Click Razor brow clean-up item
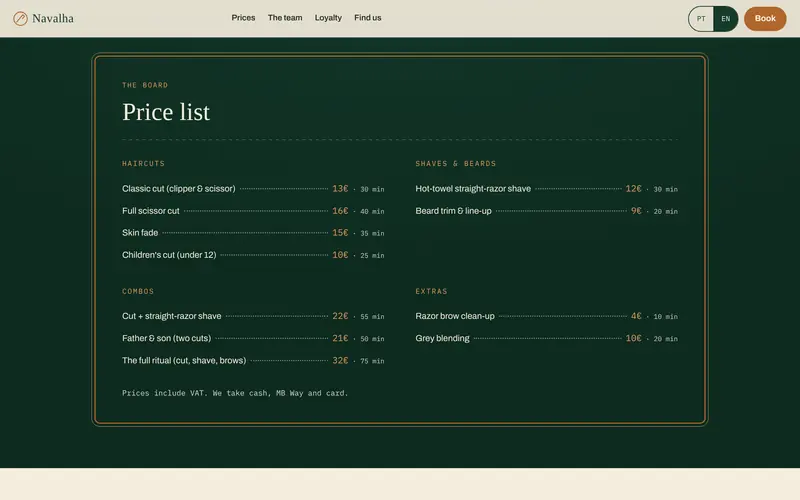 (x=455, y=316)
